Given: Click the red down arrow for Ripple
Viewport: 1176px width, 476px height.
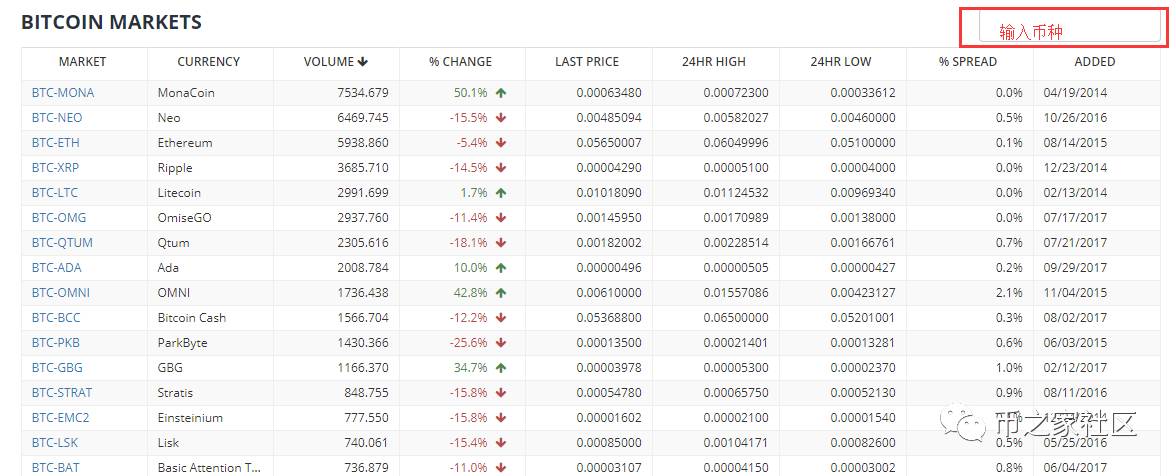Looking at the screenshot, I should pyautogui.click(x=501, y=168).
